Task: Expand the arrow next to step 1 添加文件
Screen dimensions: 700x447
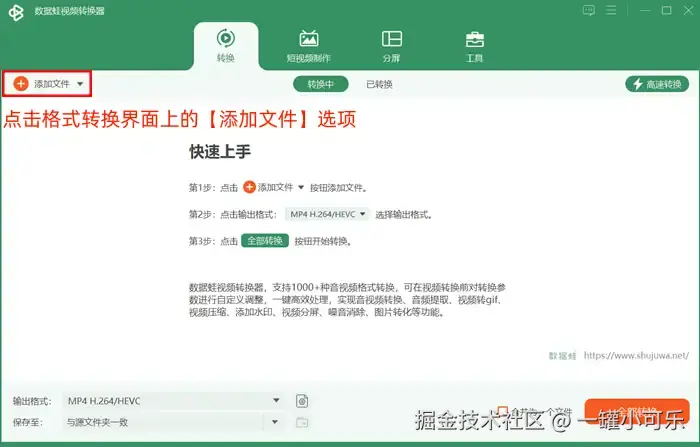Action: tap(301, 188)
